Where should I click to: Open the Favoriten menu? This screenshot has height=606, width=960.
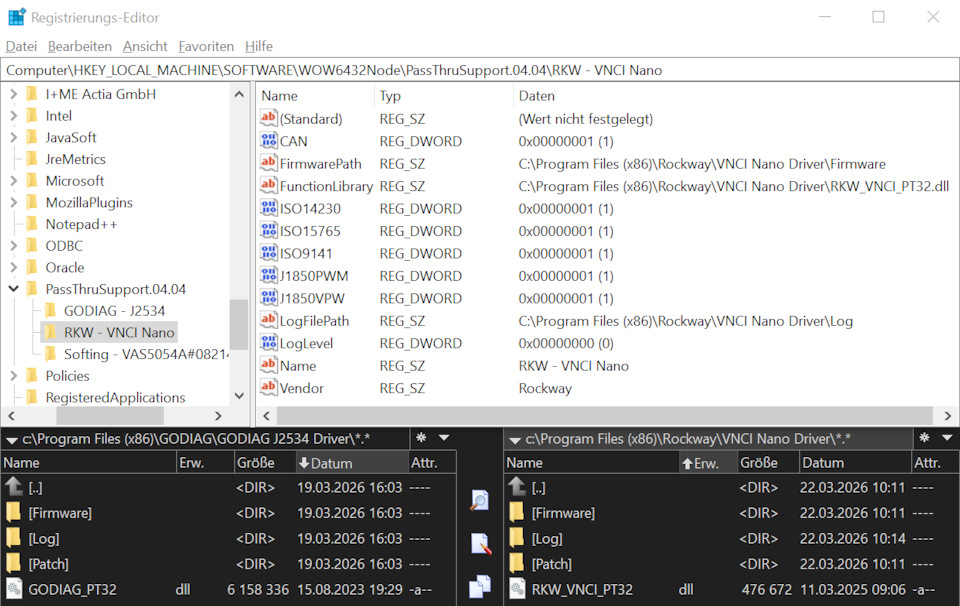[206, 47]
